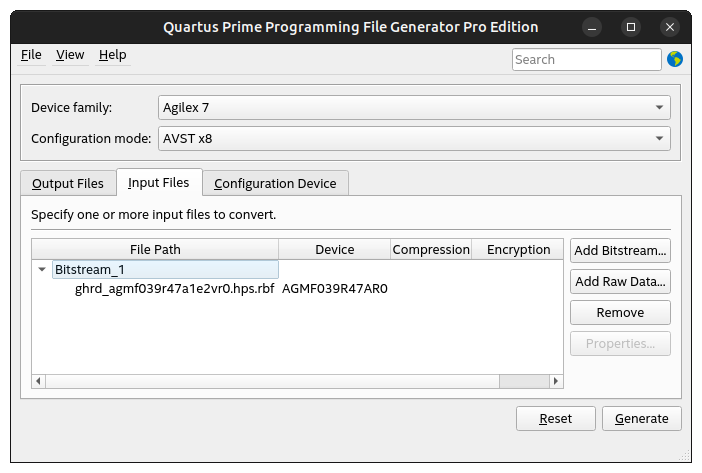Click the File Path column header
702x473 pixels.
155,250
